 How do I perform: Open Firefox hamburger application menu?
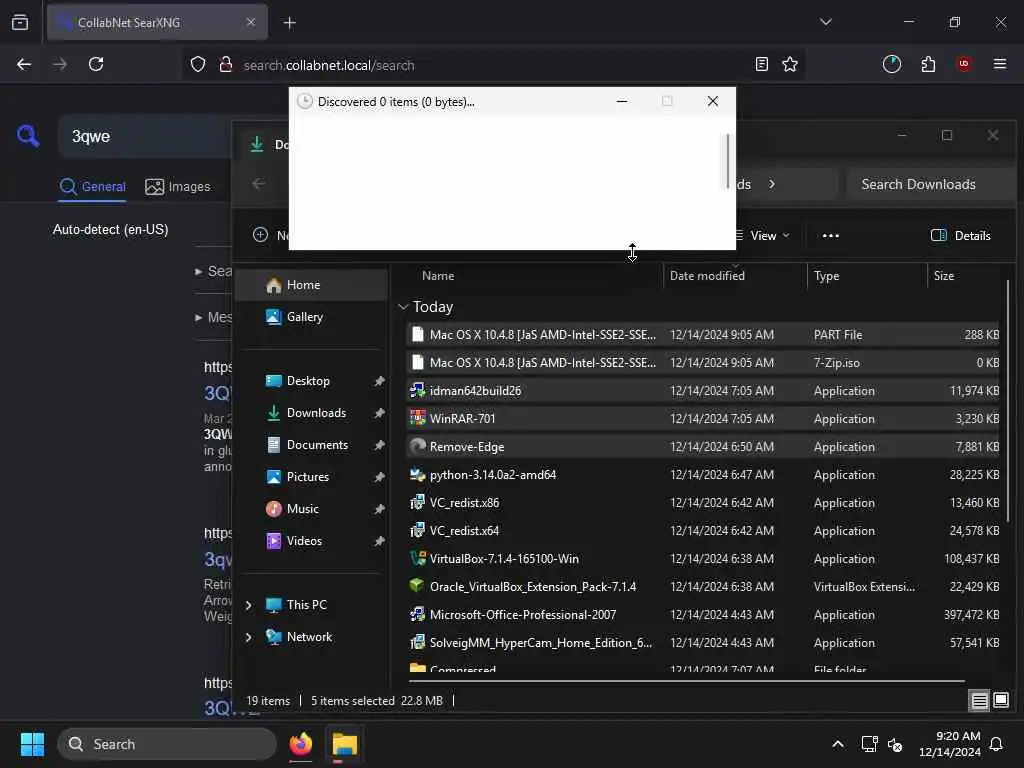pyautogui.click(x=1000, y=64)
